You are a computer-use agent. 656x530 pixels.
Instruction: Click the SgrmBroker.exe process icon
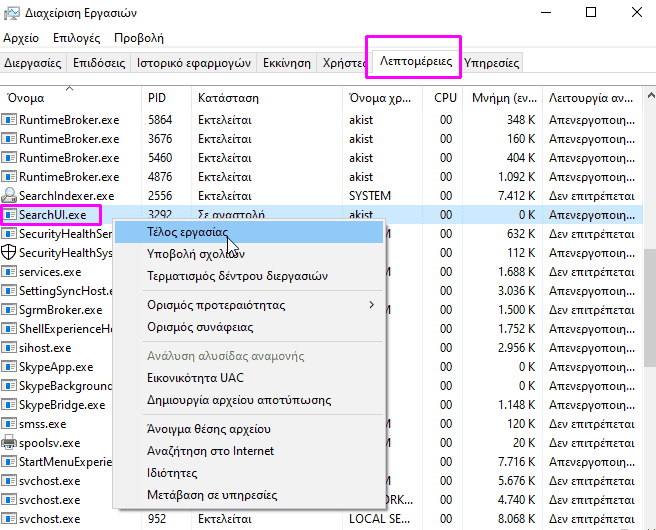[x=9, y=310]
